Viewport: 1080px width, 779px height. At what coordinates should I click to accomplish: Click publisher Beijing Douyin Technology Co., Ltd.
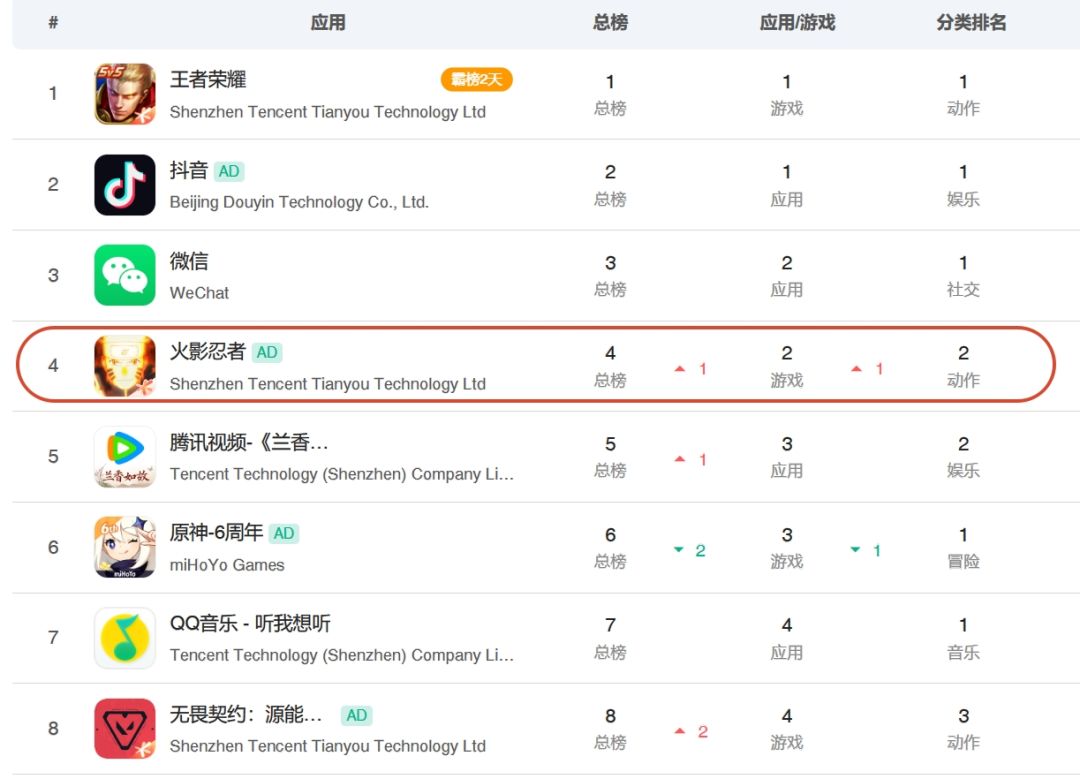[299, 202]
